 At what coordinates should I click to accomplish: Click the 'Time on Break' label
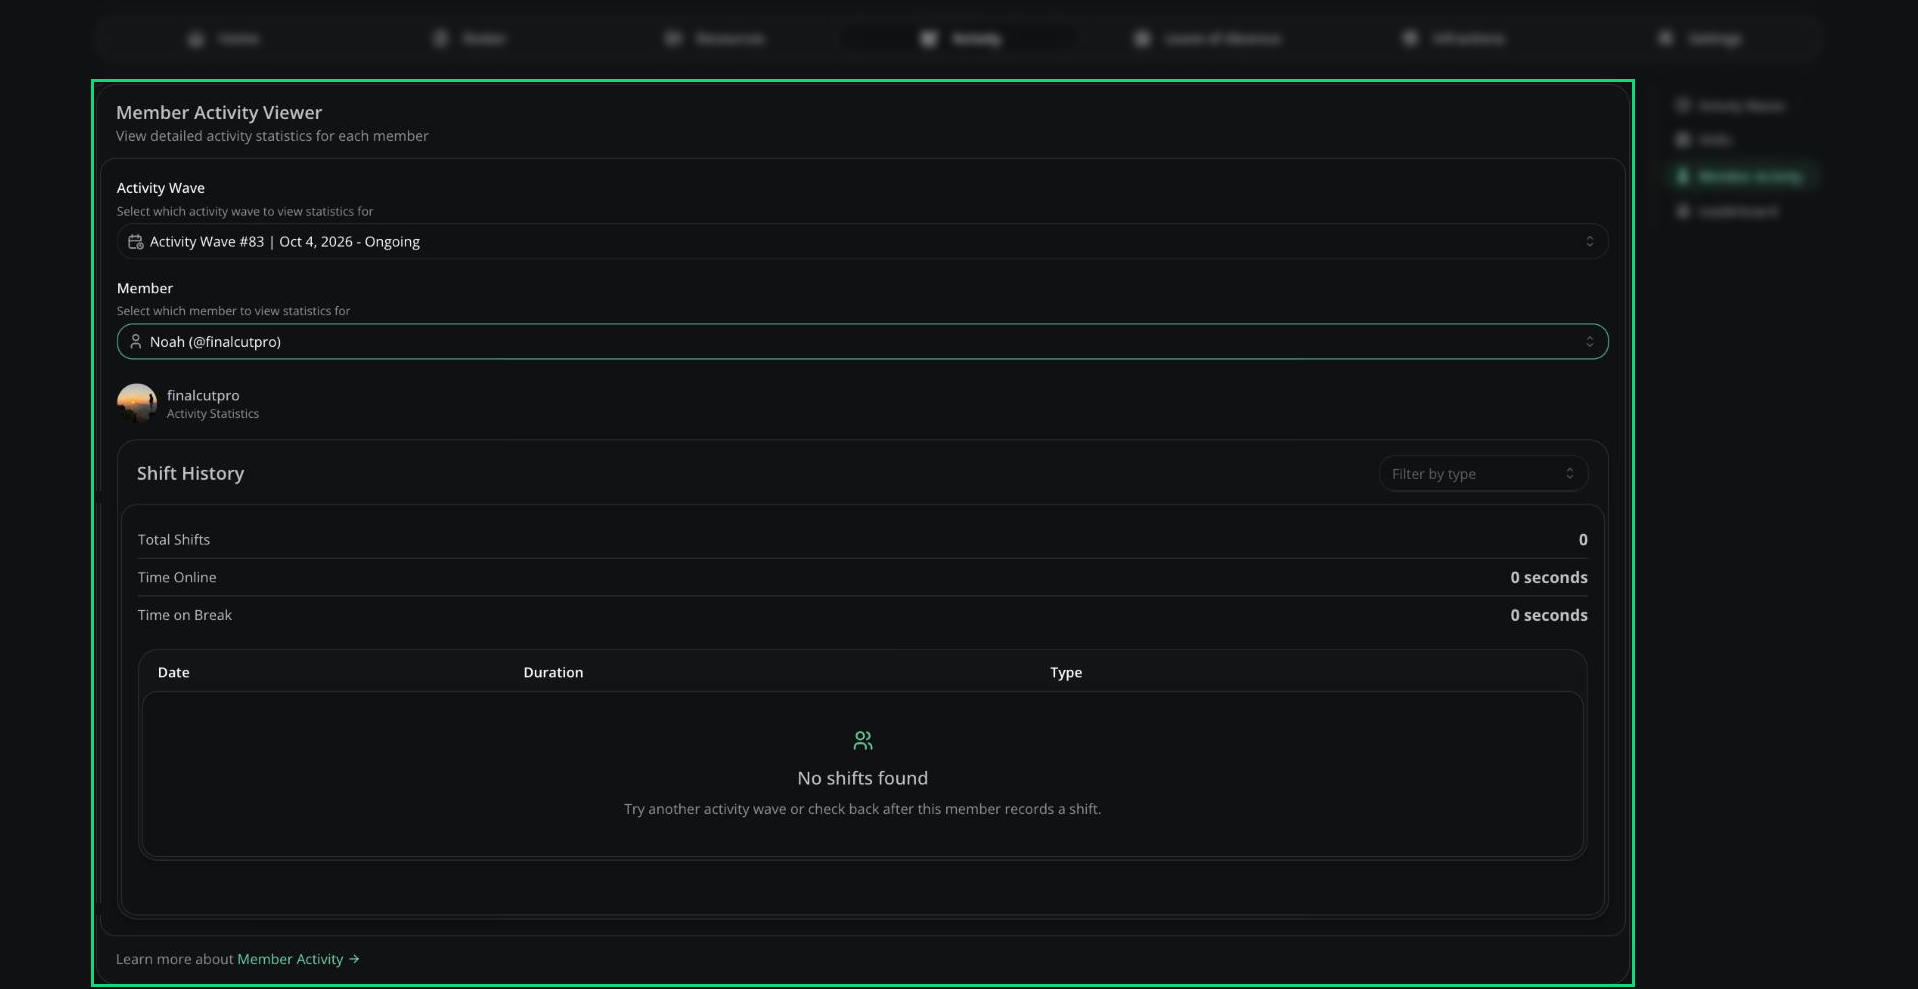(185, 615)
